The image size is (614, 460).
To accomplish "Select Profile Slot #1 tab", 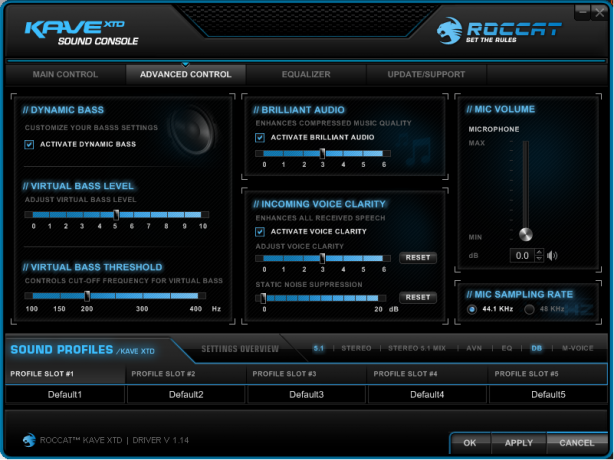I will pyautogui.click(x=65, y=374).
